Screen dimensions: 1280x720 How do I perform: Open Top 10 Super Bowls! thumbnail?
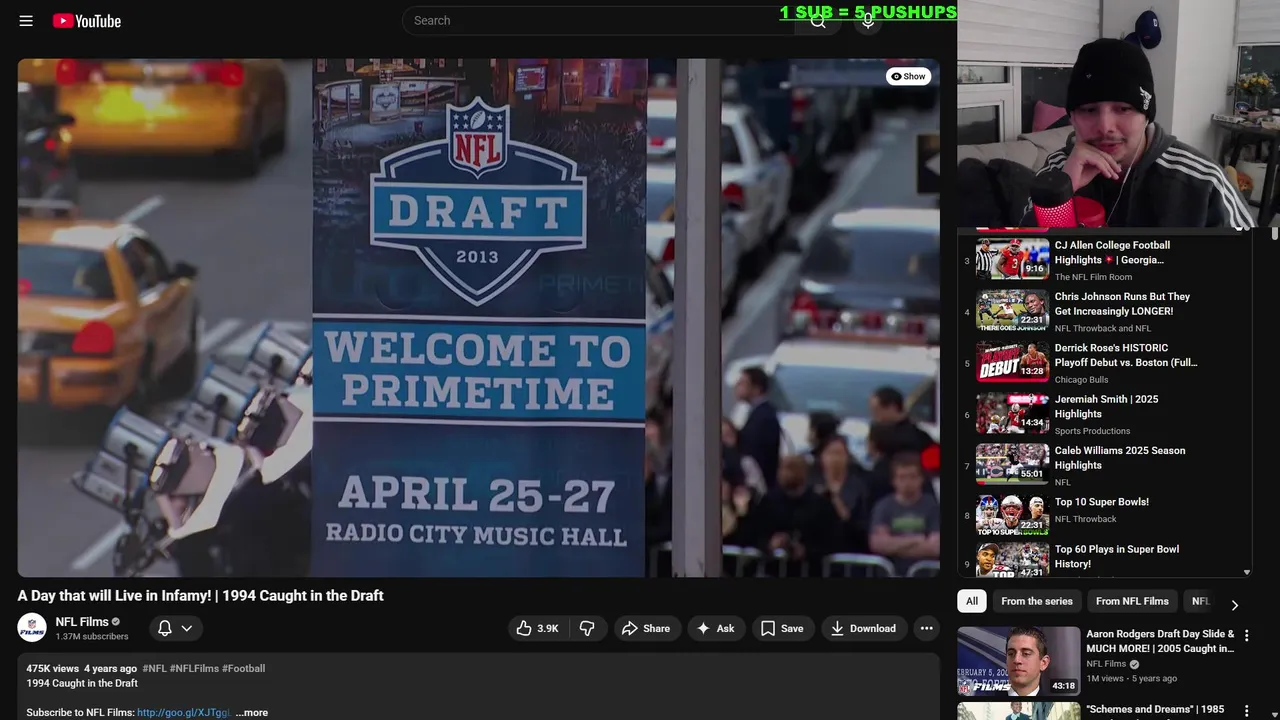click(x=1012, y=515)
